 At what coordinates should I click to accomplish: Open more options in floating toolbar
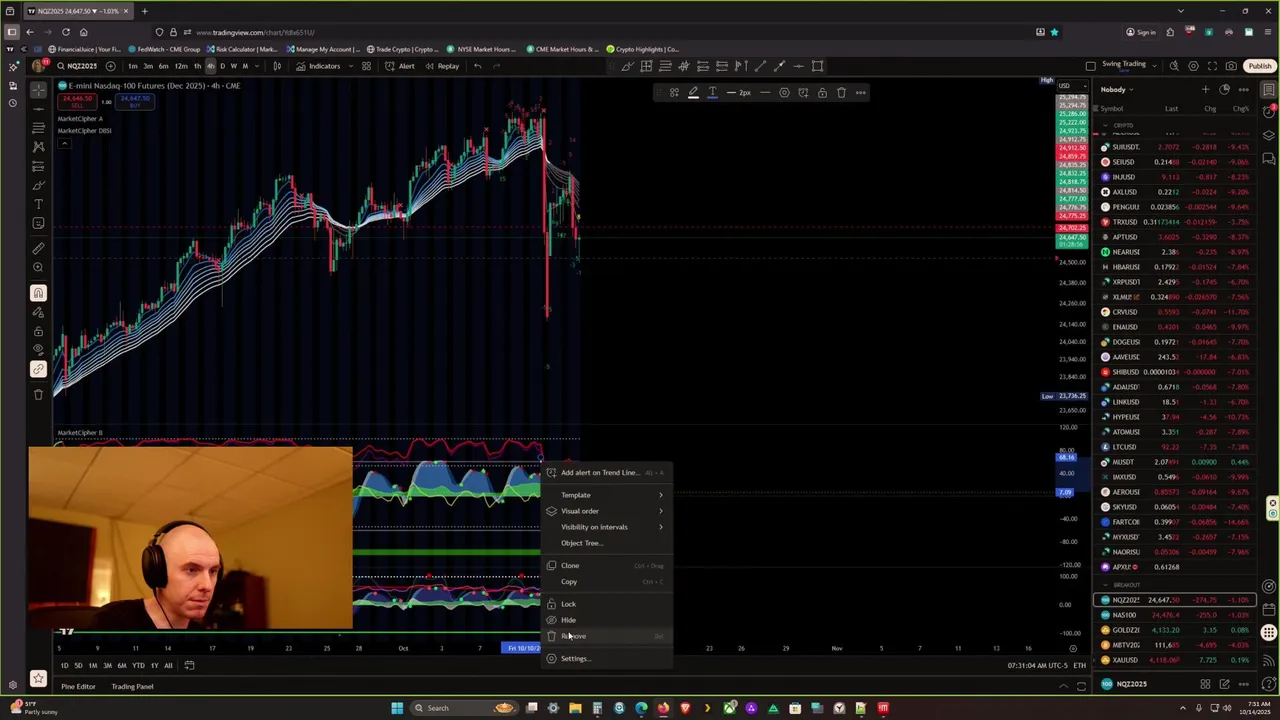click(x=860, y=93)
